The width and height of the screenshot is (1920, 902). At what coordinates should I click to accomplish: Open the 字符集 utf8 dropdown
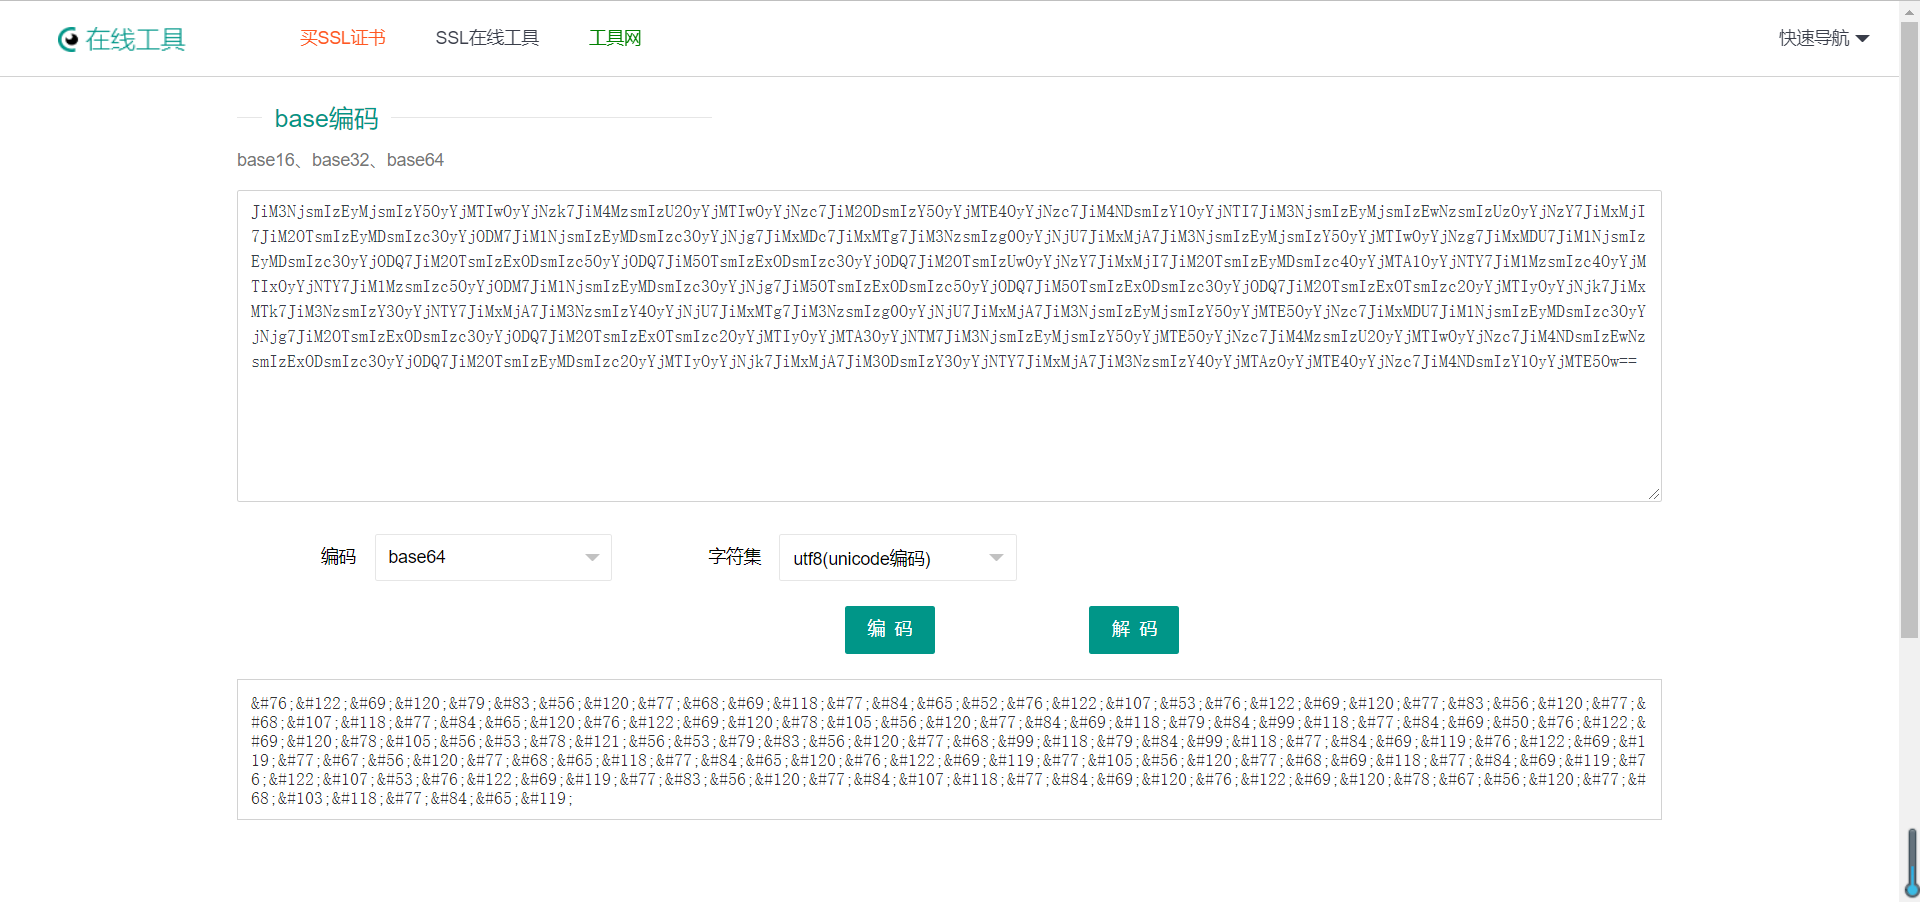click(x=897, y=557)
